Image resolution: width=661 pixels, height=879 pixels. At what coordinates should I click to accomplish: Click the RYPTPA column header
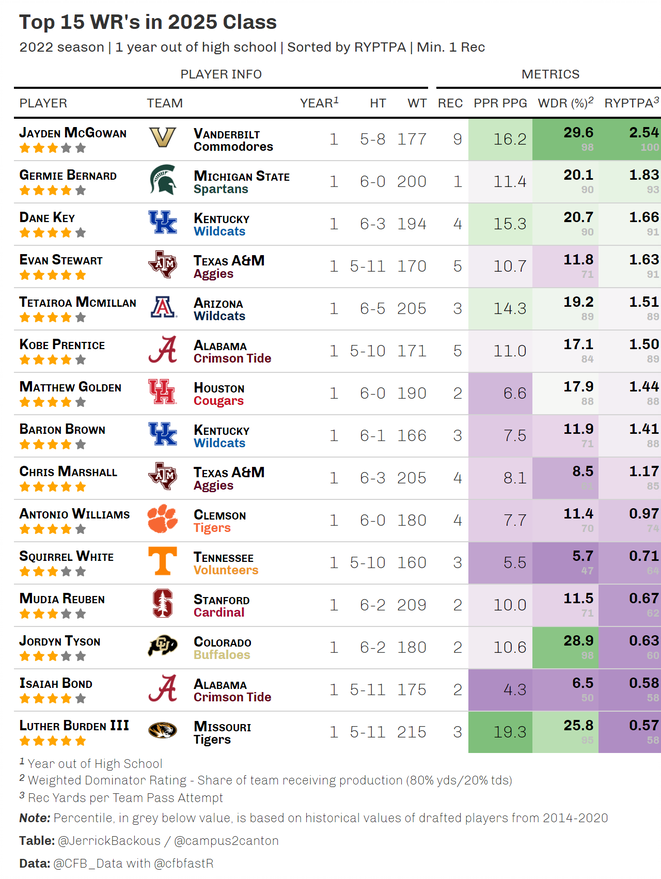[x=631, y=103]
